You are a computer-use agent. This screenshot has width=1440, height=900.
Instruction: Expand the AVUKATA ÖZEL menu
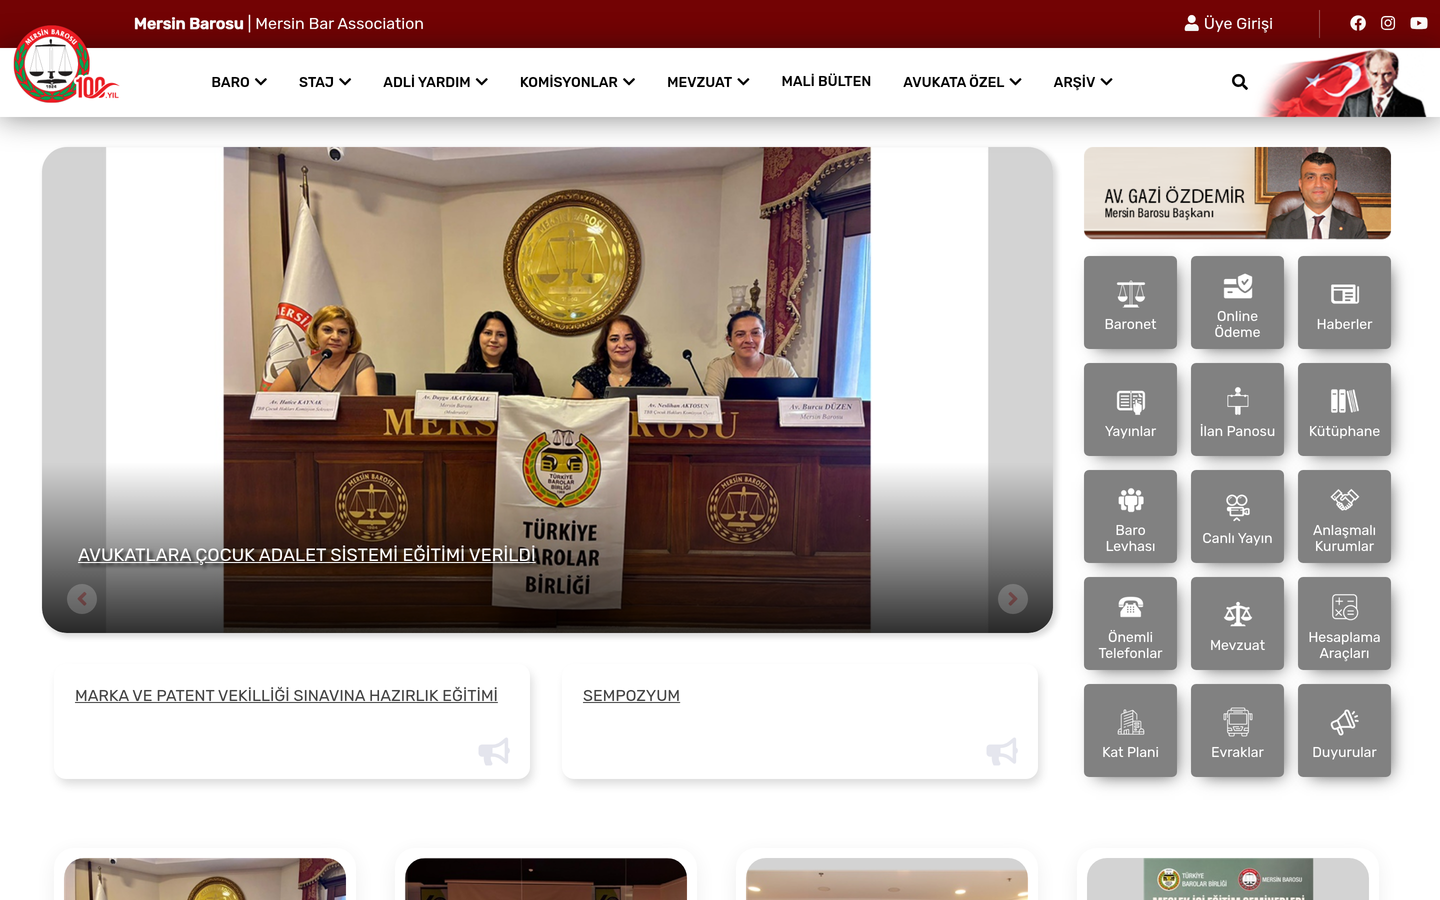(962, 82)
